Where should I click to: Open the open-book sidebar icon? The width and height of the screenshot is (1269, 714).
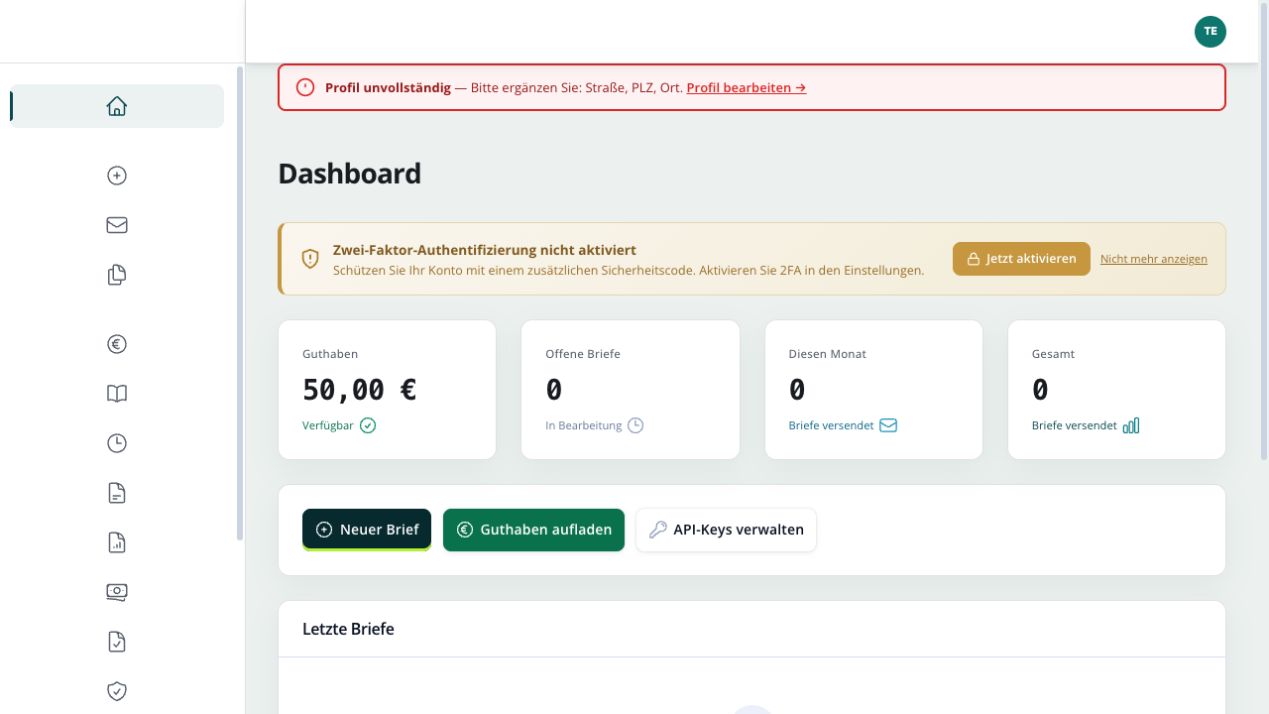coord(117,394)
